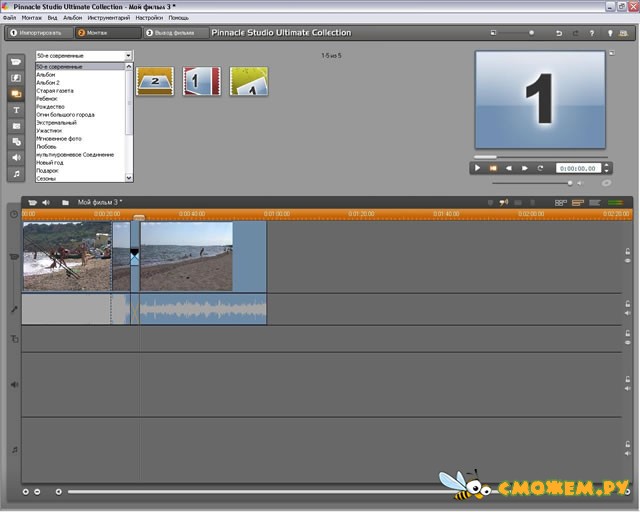This screenshot has height=512, width=640.
Task: Click the project size icon left of the top slider
Action: click(x=493, y=33)
